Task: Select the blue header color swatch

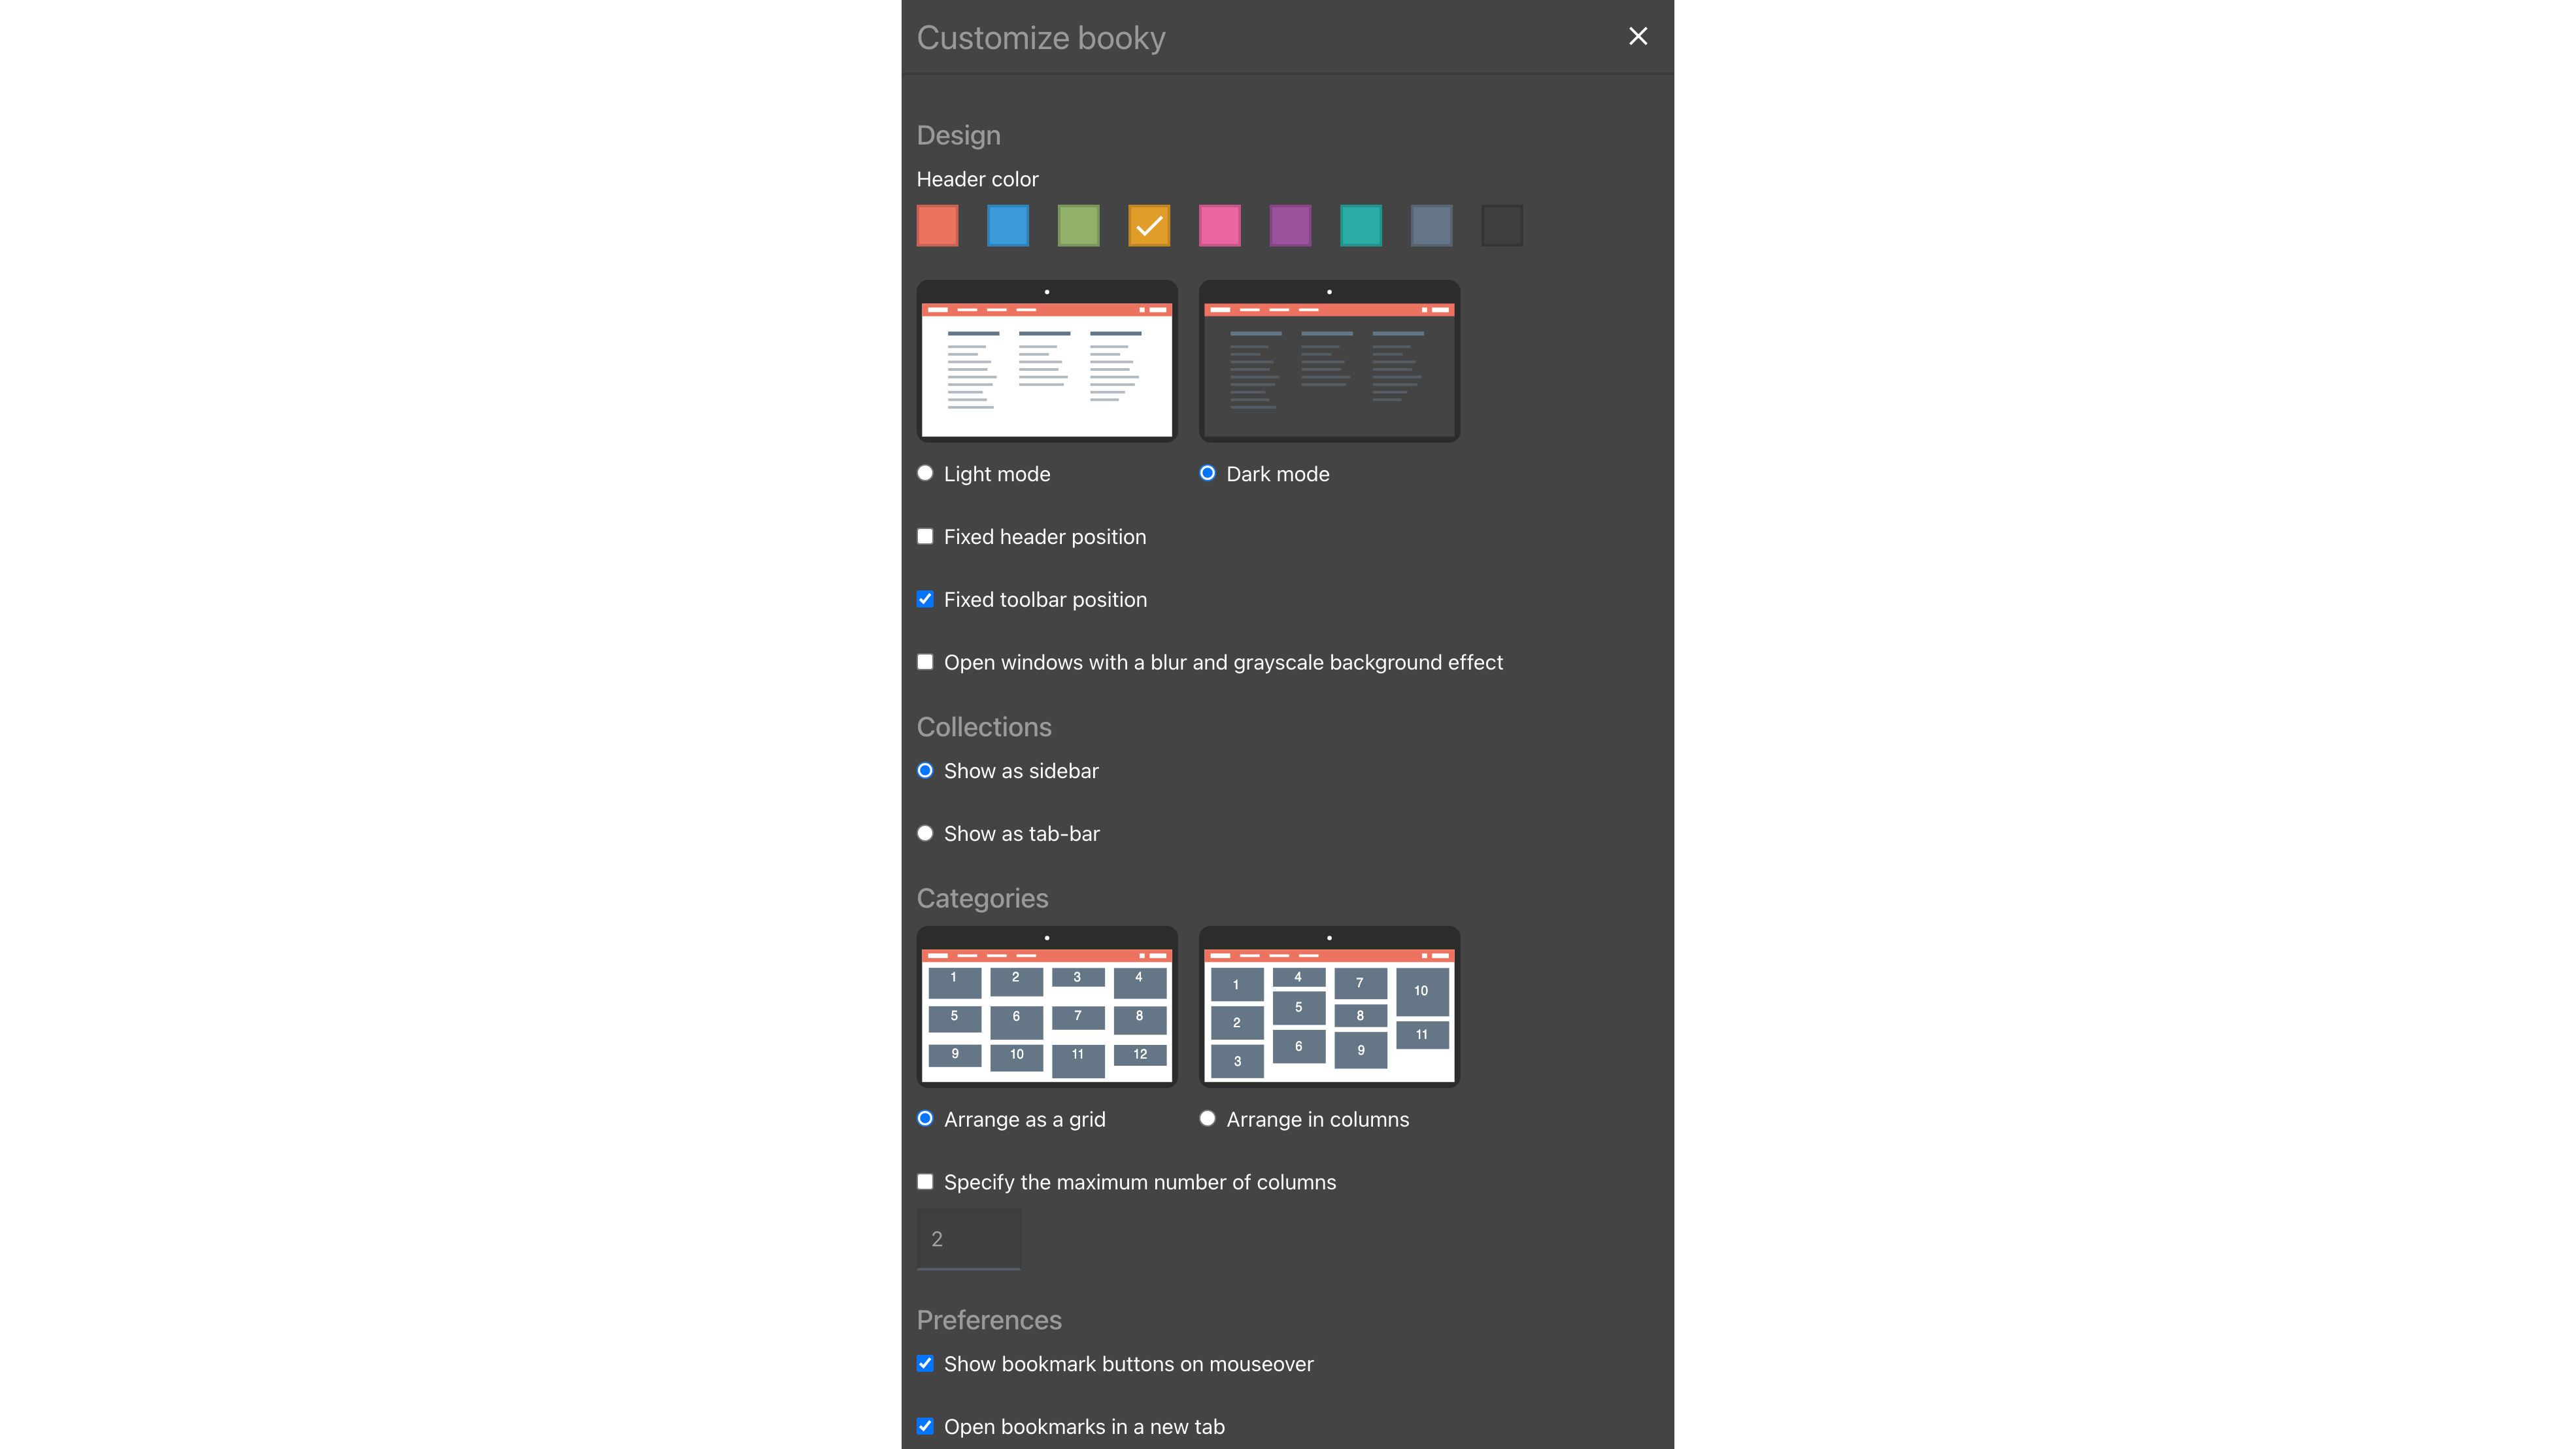Action: point(1007,225)
